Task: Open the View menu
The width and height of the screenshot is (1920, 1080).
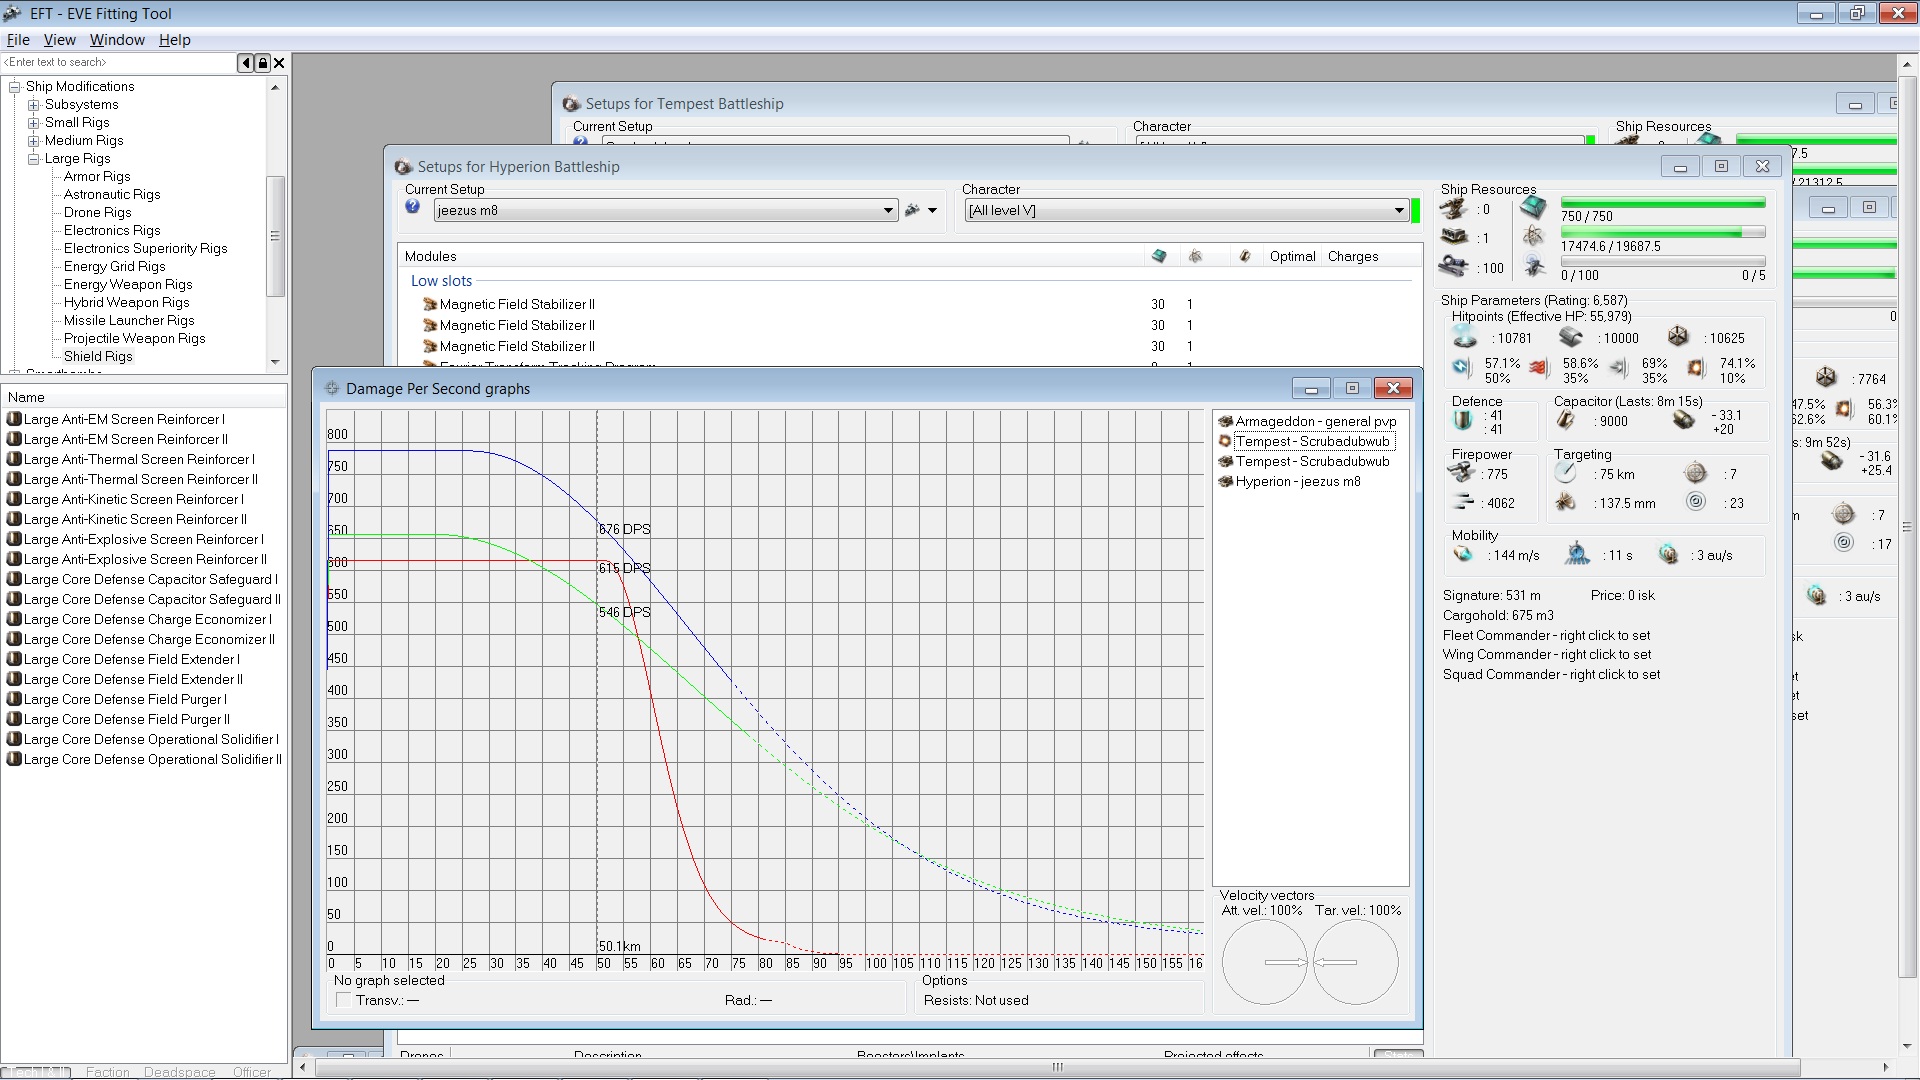Action: pos(59,40)
